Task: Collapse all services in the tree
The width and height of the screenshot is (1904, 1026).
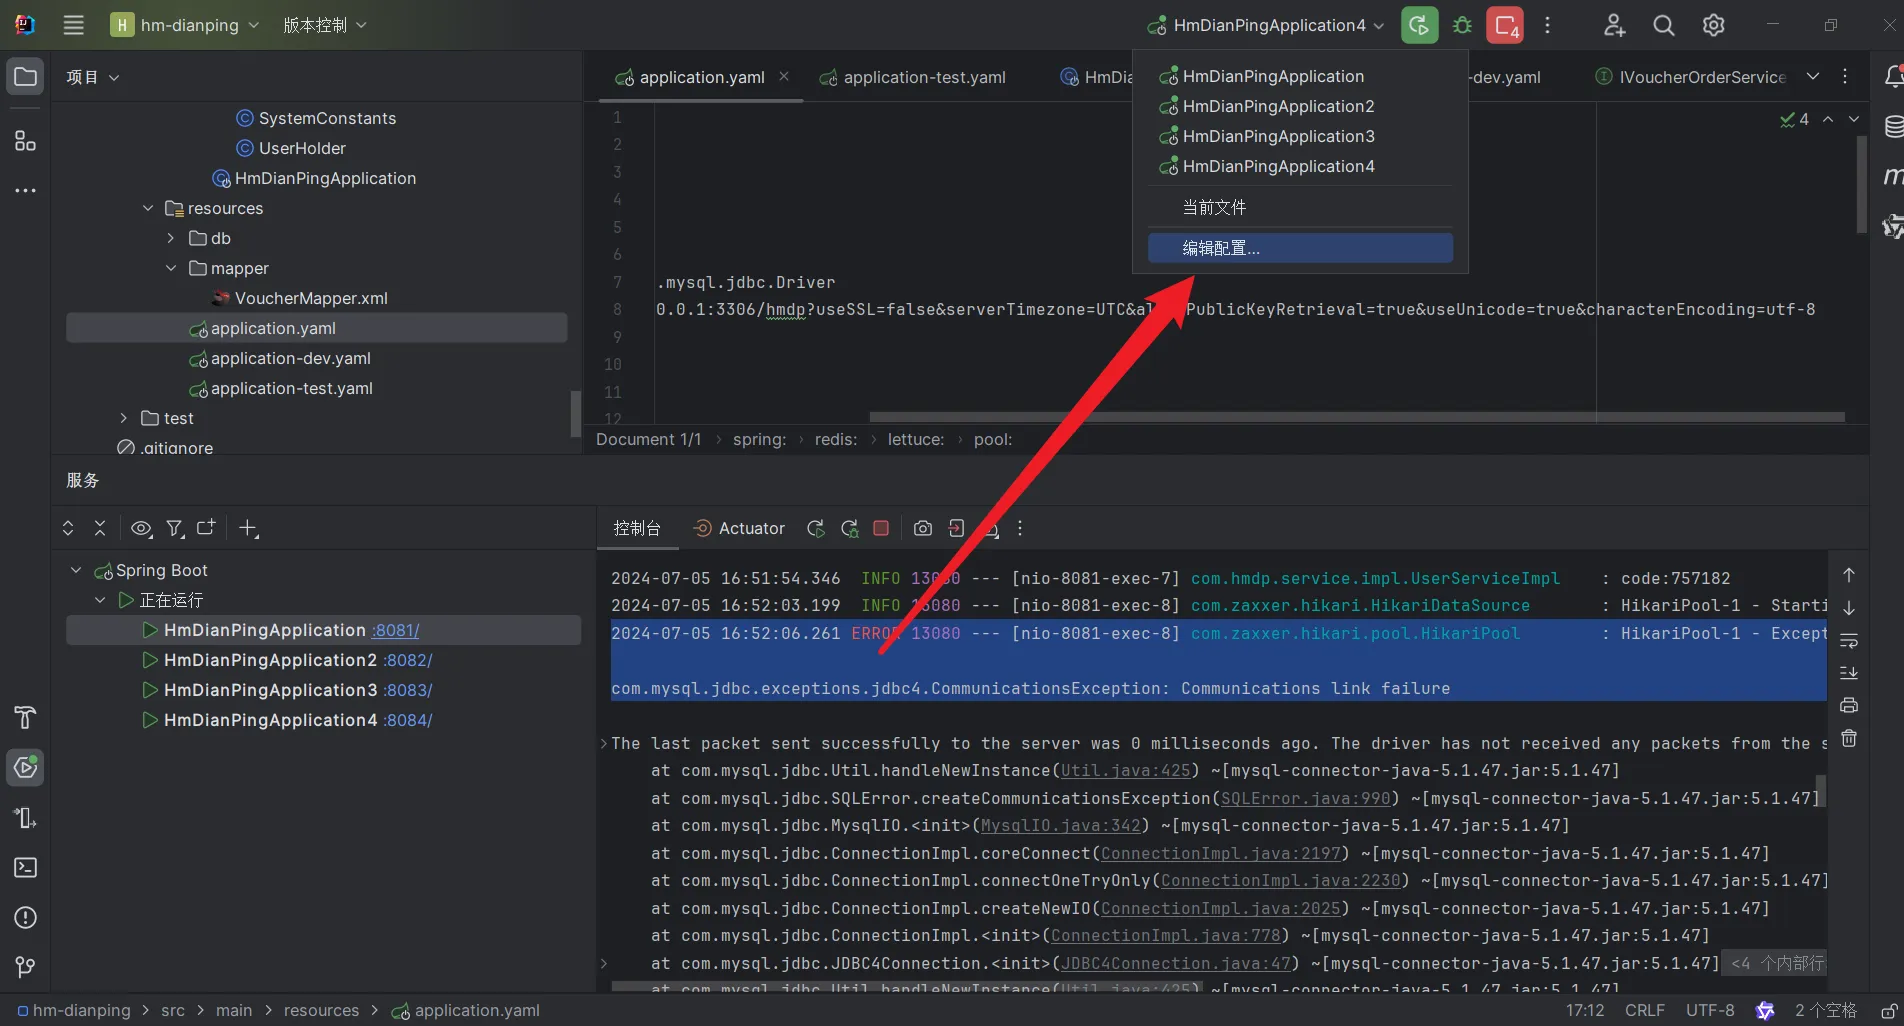Action: click(100, 528)
